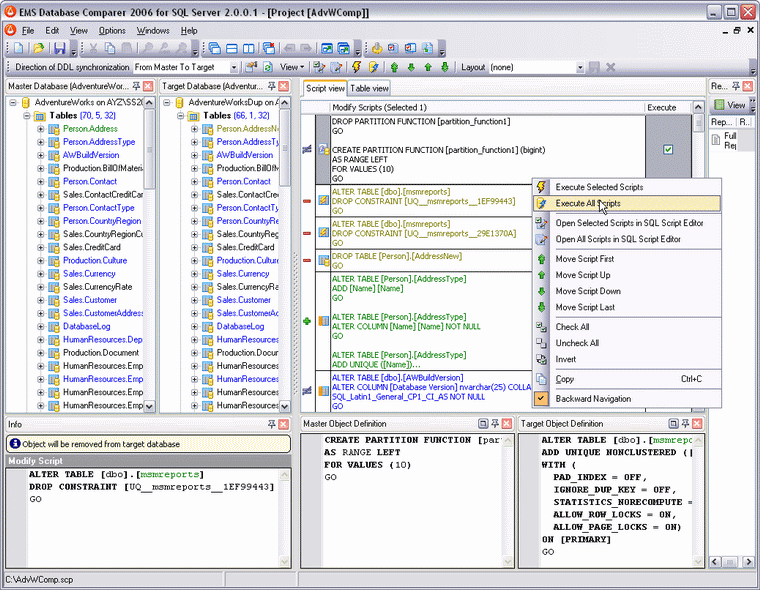
Task: Maximize the Target Object Definition panel
Action: 673,424
